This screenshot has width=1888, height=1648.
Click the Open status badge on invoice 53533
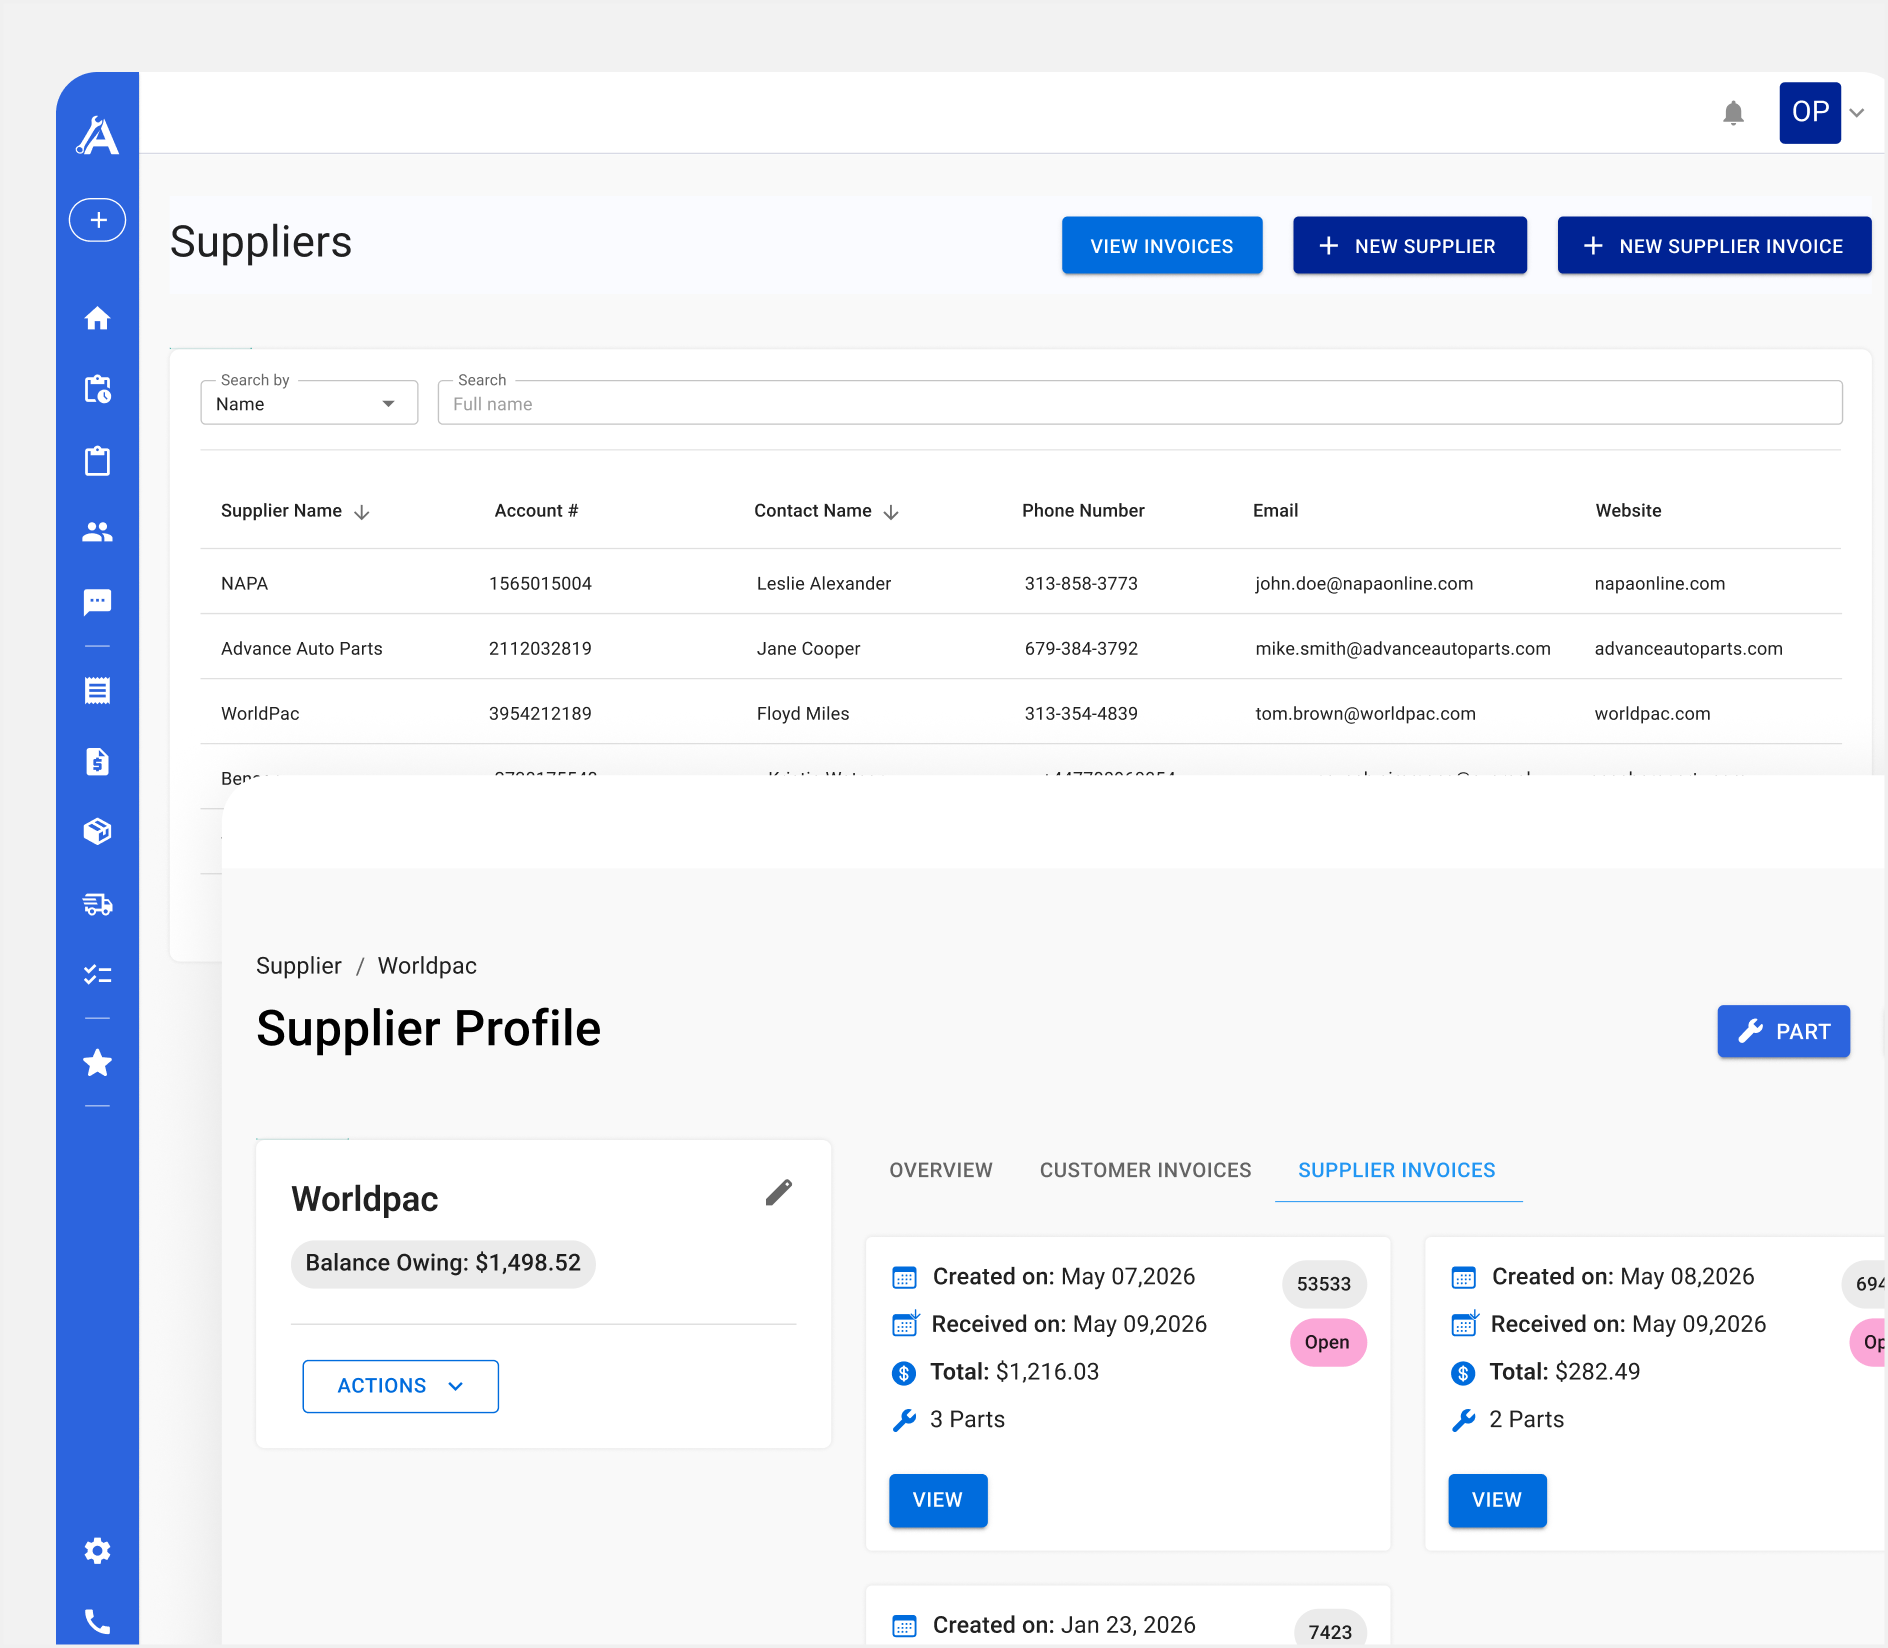(1328, 1342)
